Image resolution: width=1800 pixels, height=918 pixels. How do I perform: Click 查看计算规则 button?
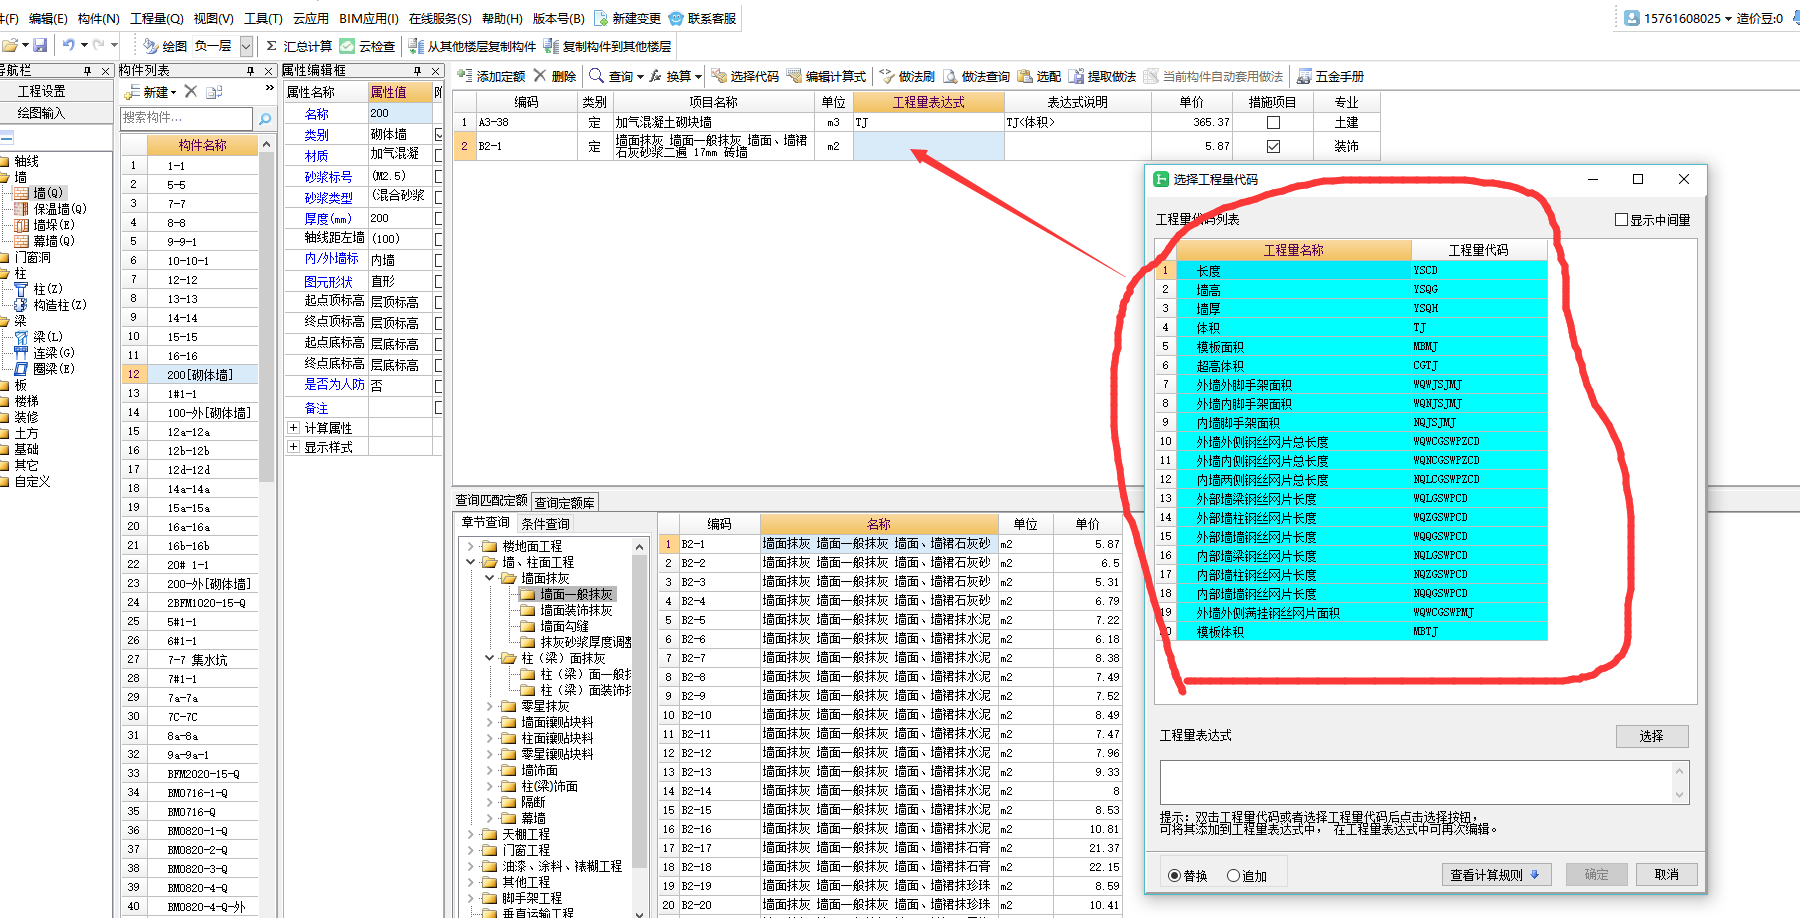coord(1496,874)
